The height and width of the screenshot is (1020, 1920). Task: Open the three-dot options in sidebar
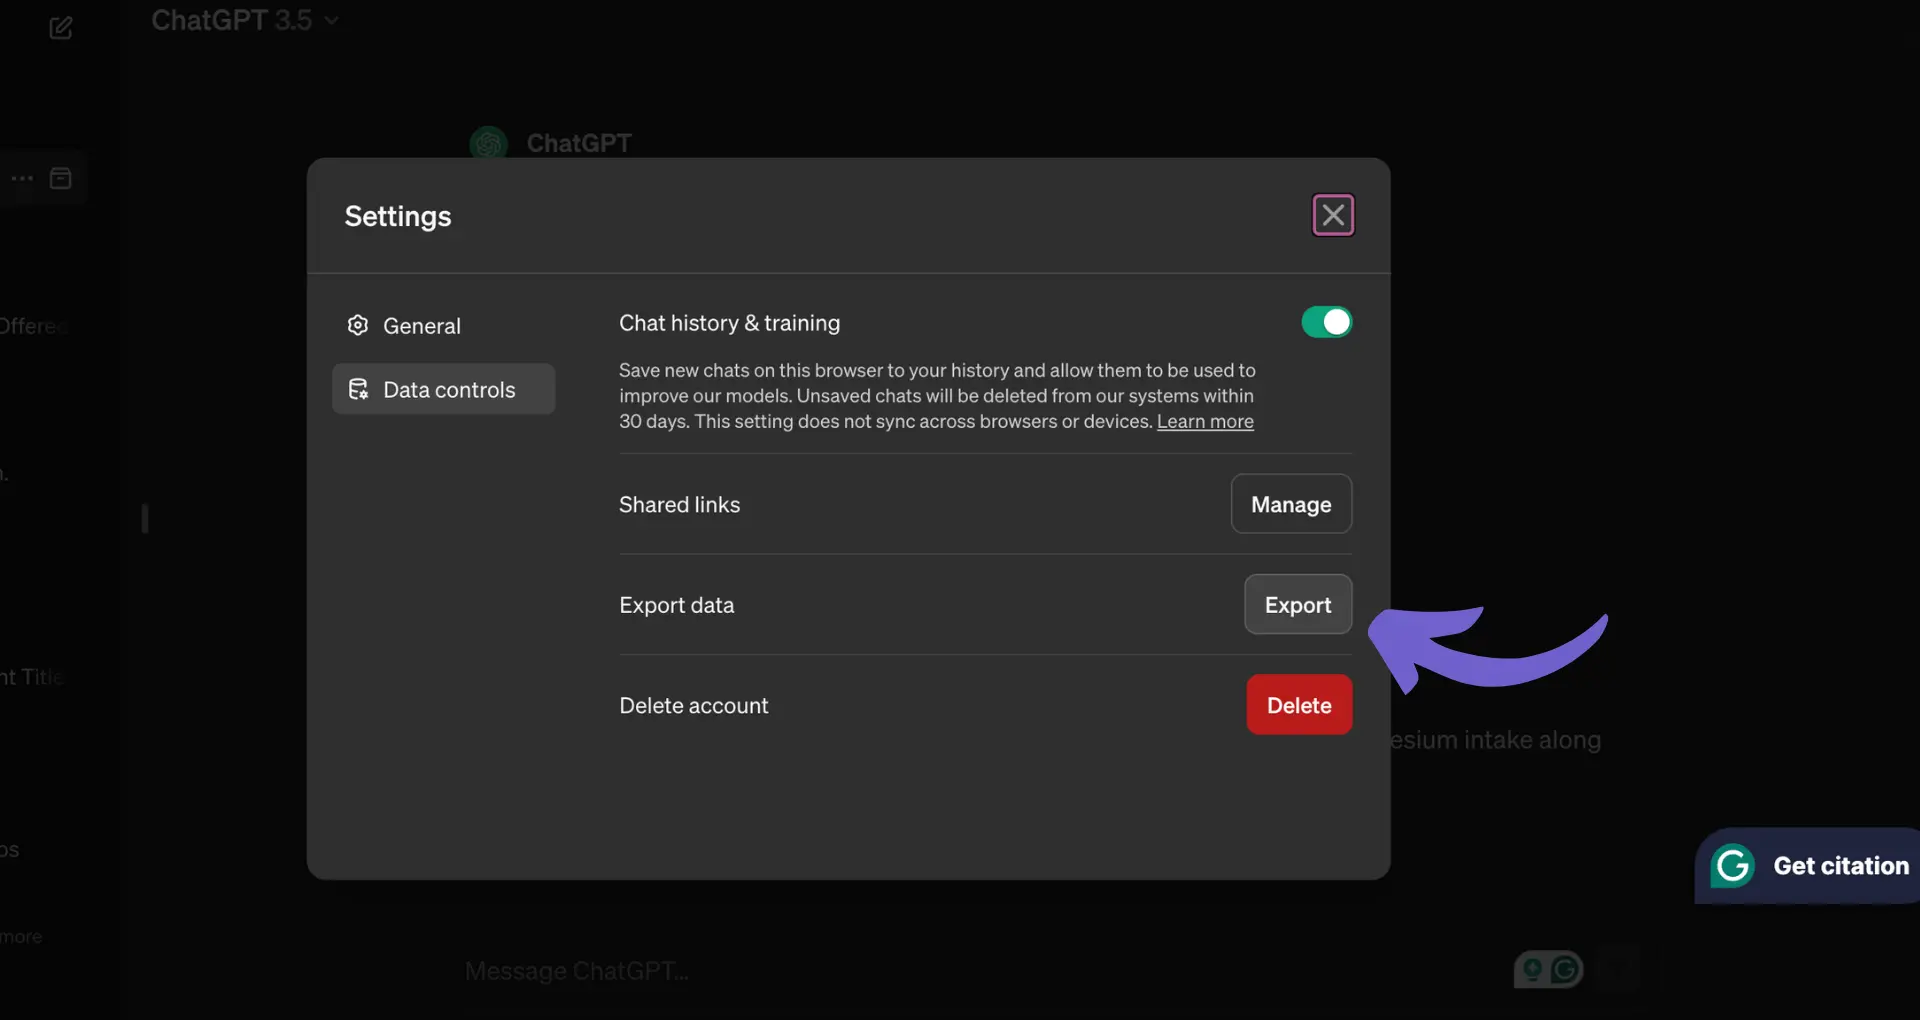click(x=22, y=178)
